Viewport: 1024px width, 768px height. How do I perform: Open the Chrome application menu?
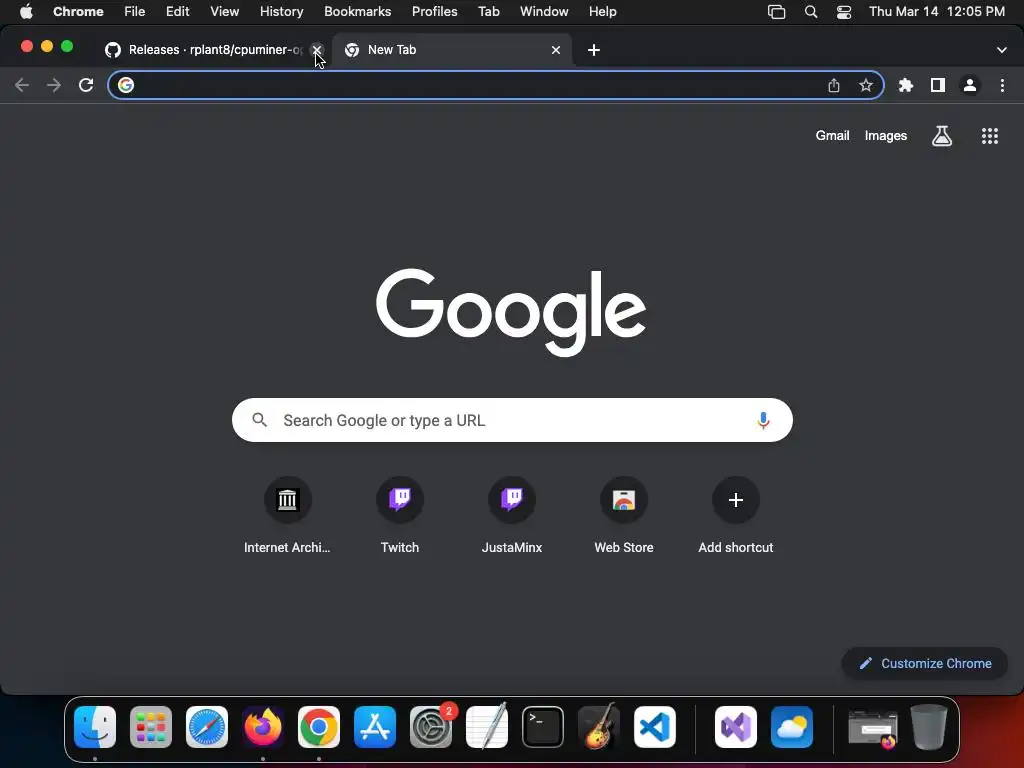pyautogui.click(x=78, y=12)
